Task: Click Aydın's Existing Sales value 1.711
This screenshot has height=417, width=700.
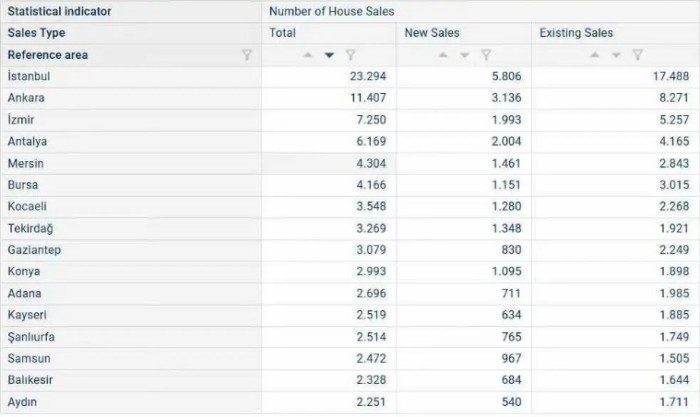Action: click(x=673, y=402)
